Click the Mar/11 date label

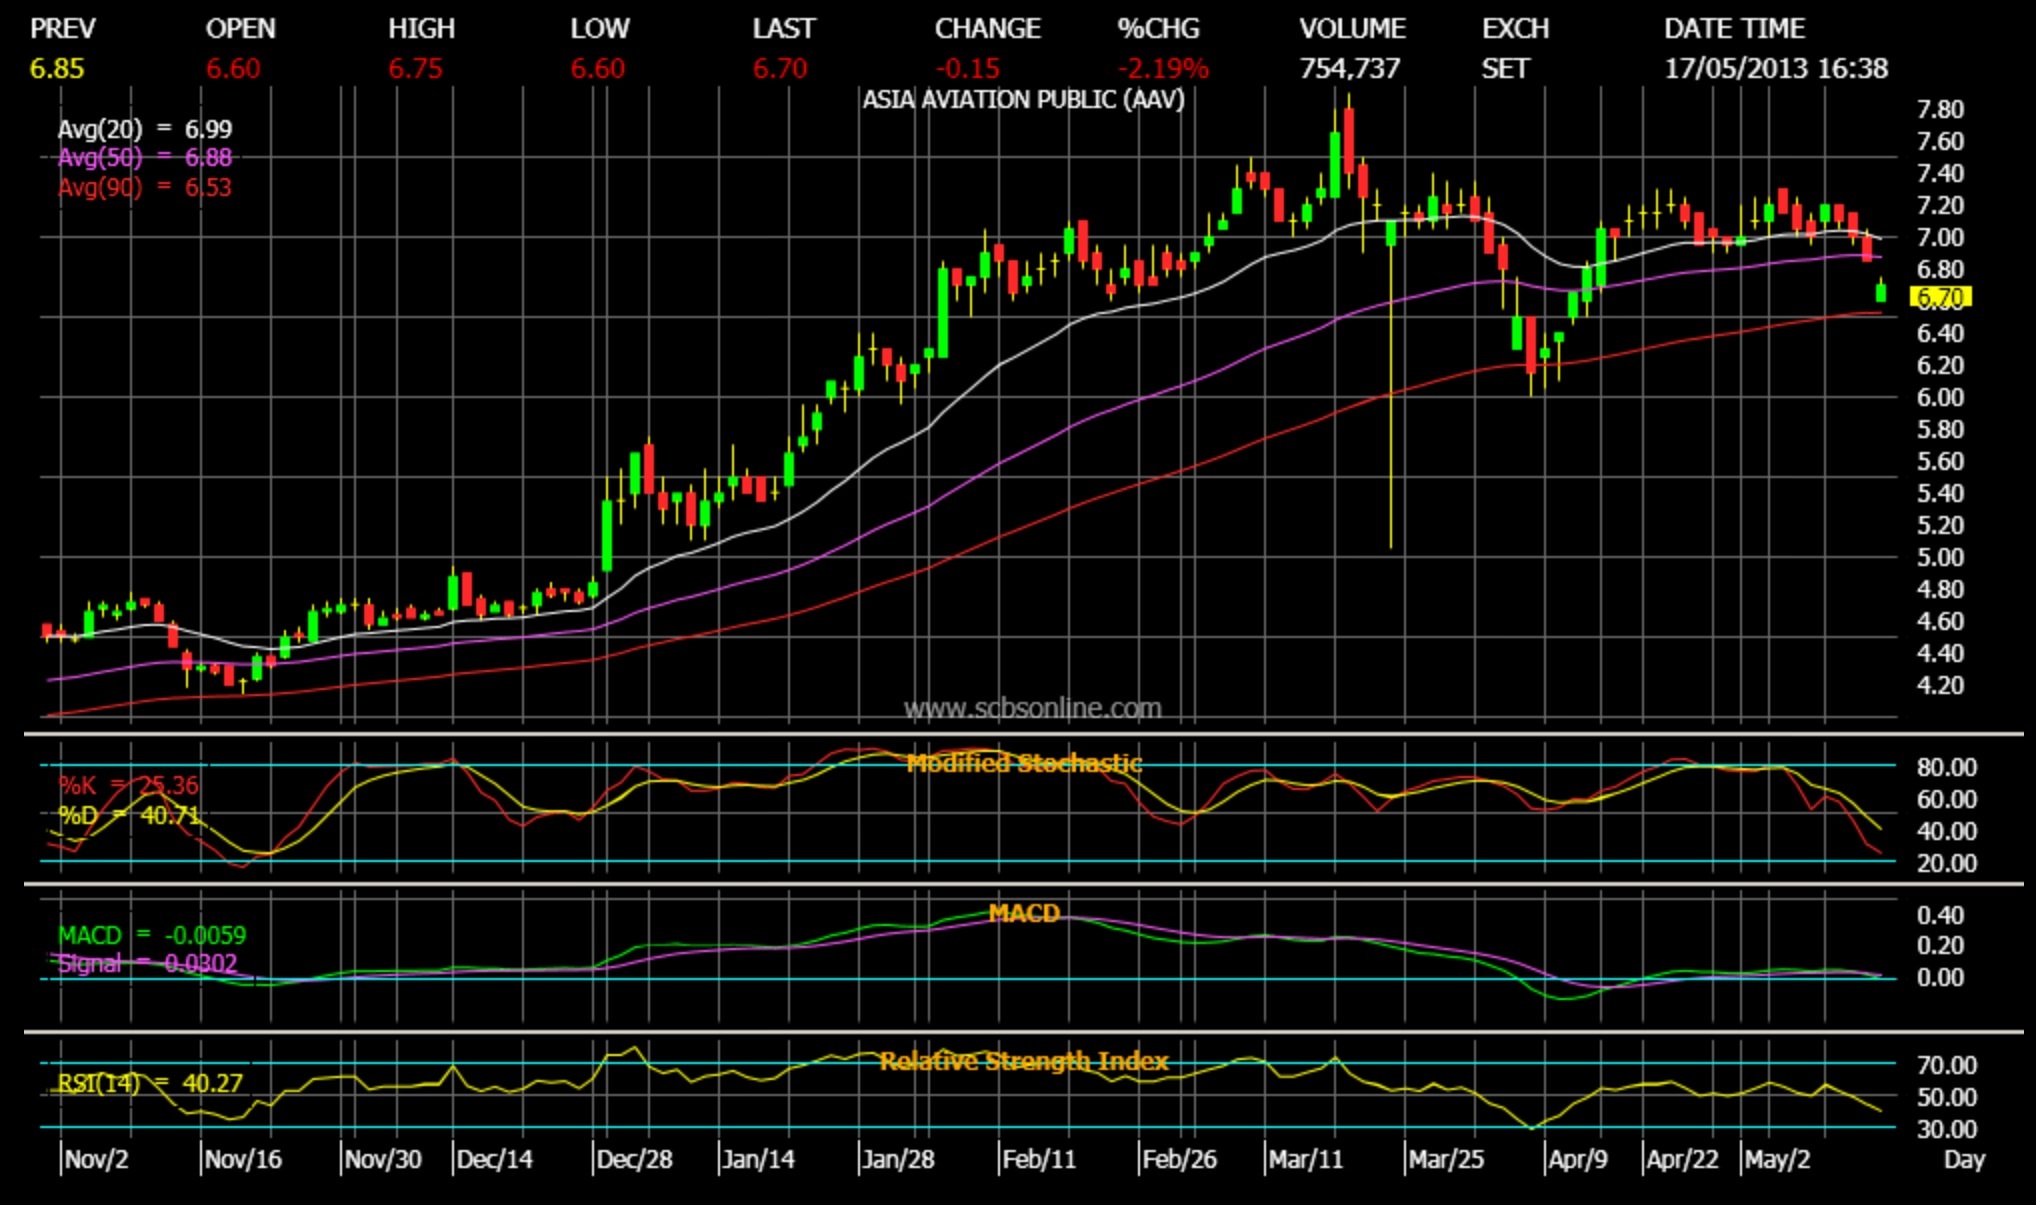[1306, 1160]
